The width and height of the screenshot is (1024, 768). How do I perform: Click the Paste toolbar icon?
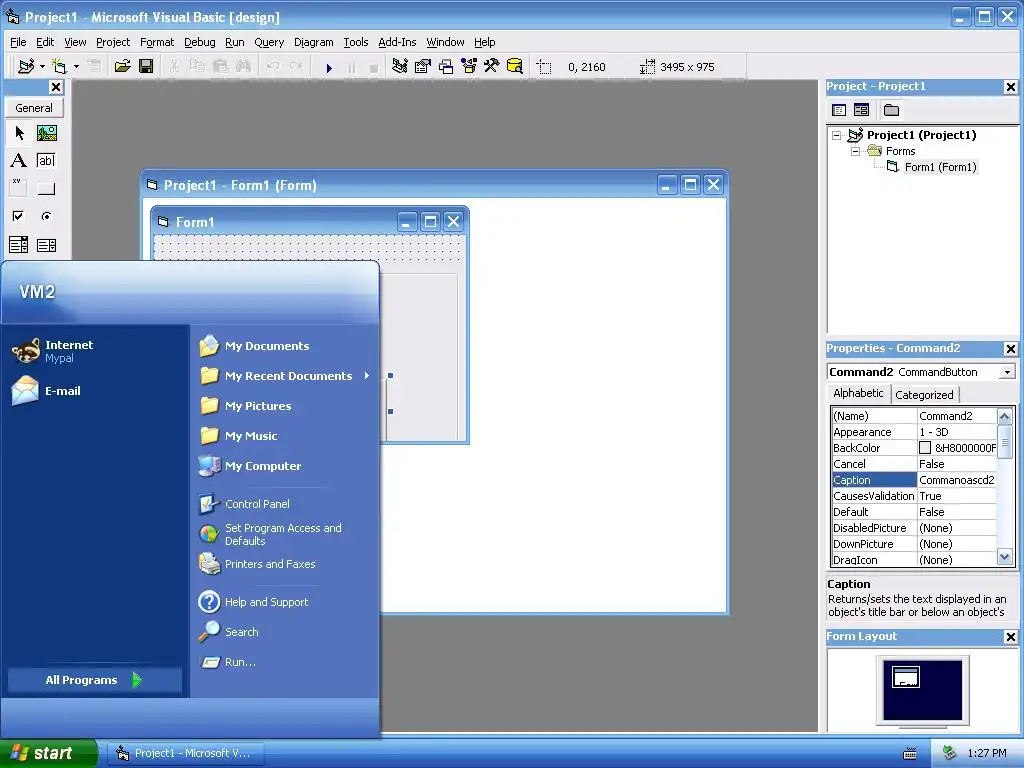click(220, 66)
